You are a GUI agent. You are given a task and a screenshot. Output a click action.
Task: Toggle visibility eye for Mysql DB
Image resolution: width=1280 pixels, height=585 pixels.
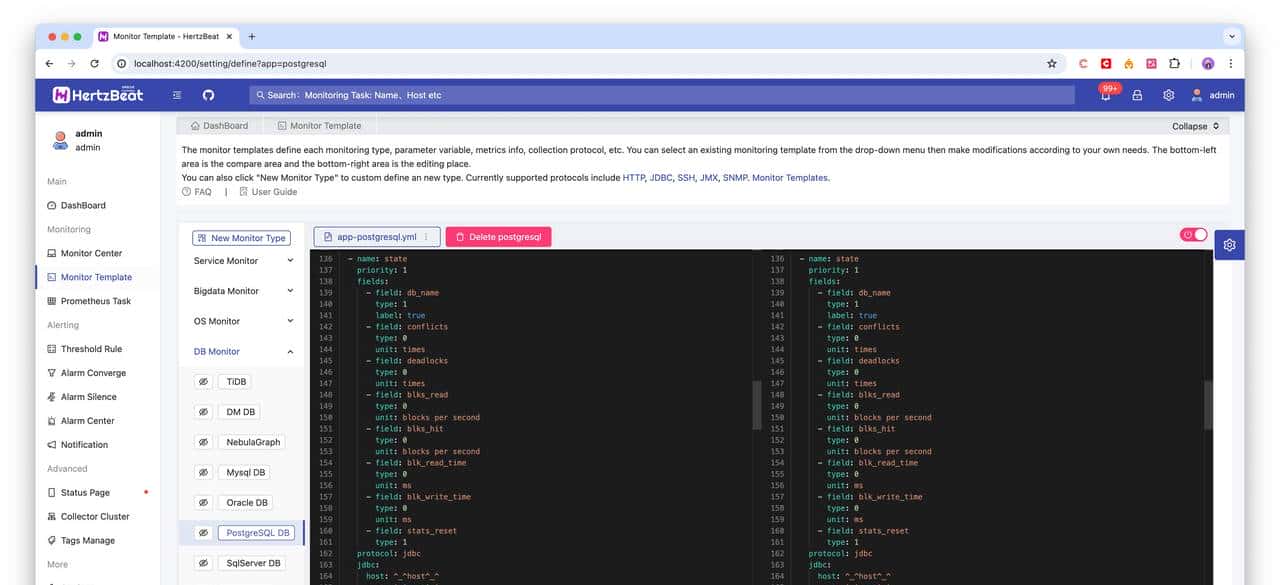point(202,472)
